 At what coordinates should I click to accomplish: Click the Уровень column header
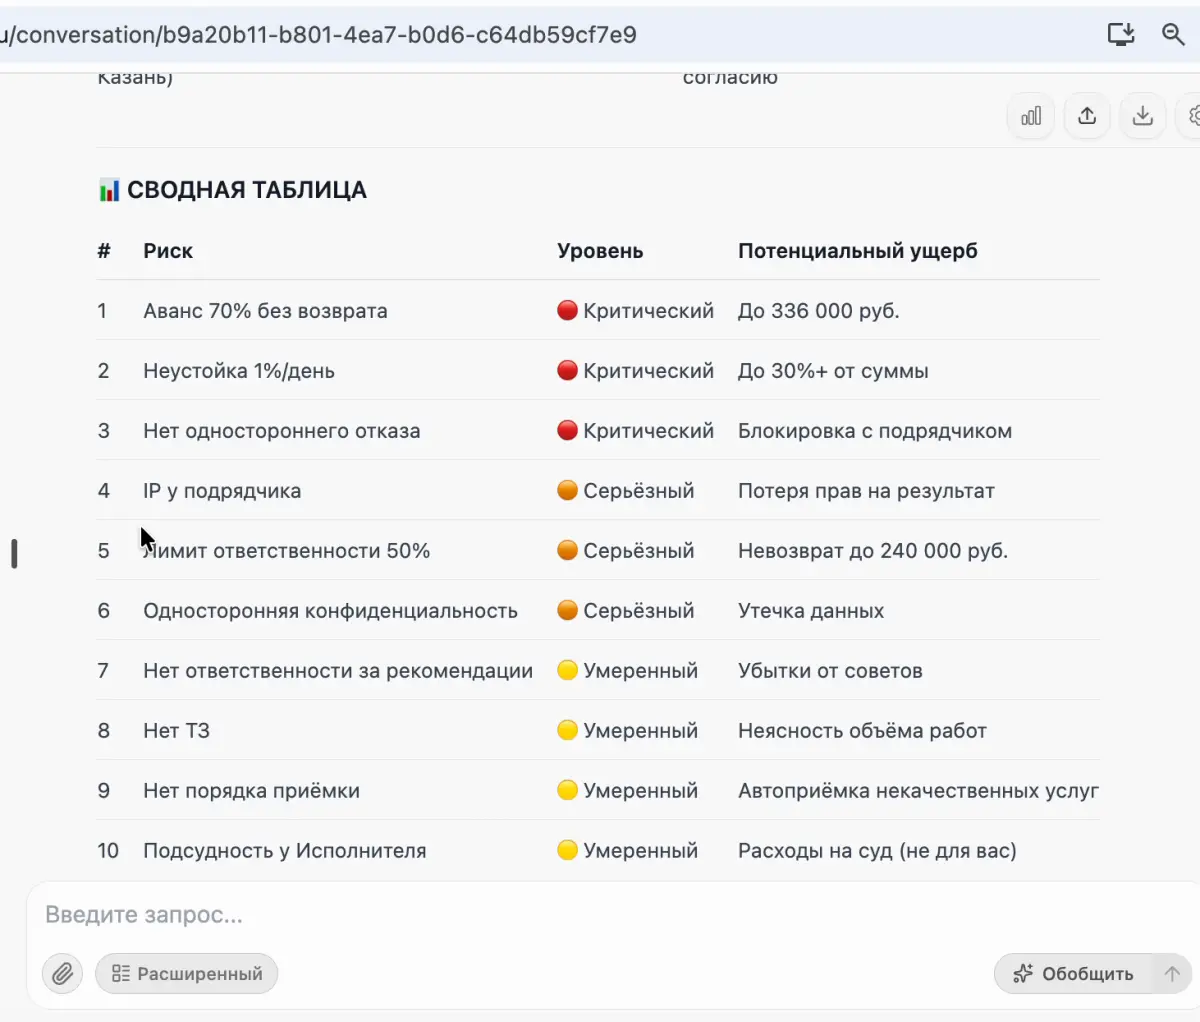tap(600, 251)
